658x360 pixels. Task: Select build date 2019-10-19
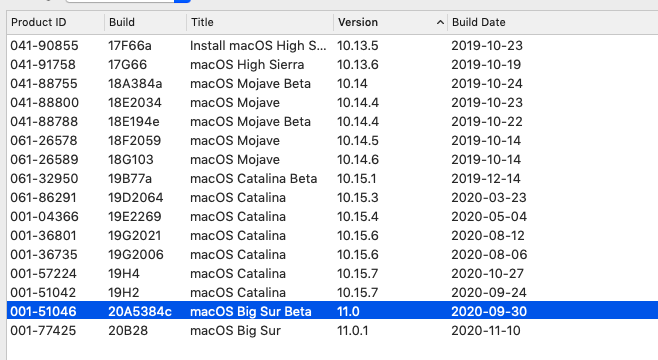point(486,65)
